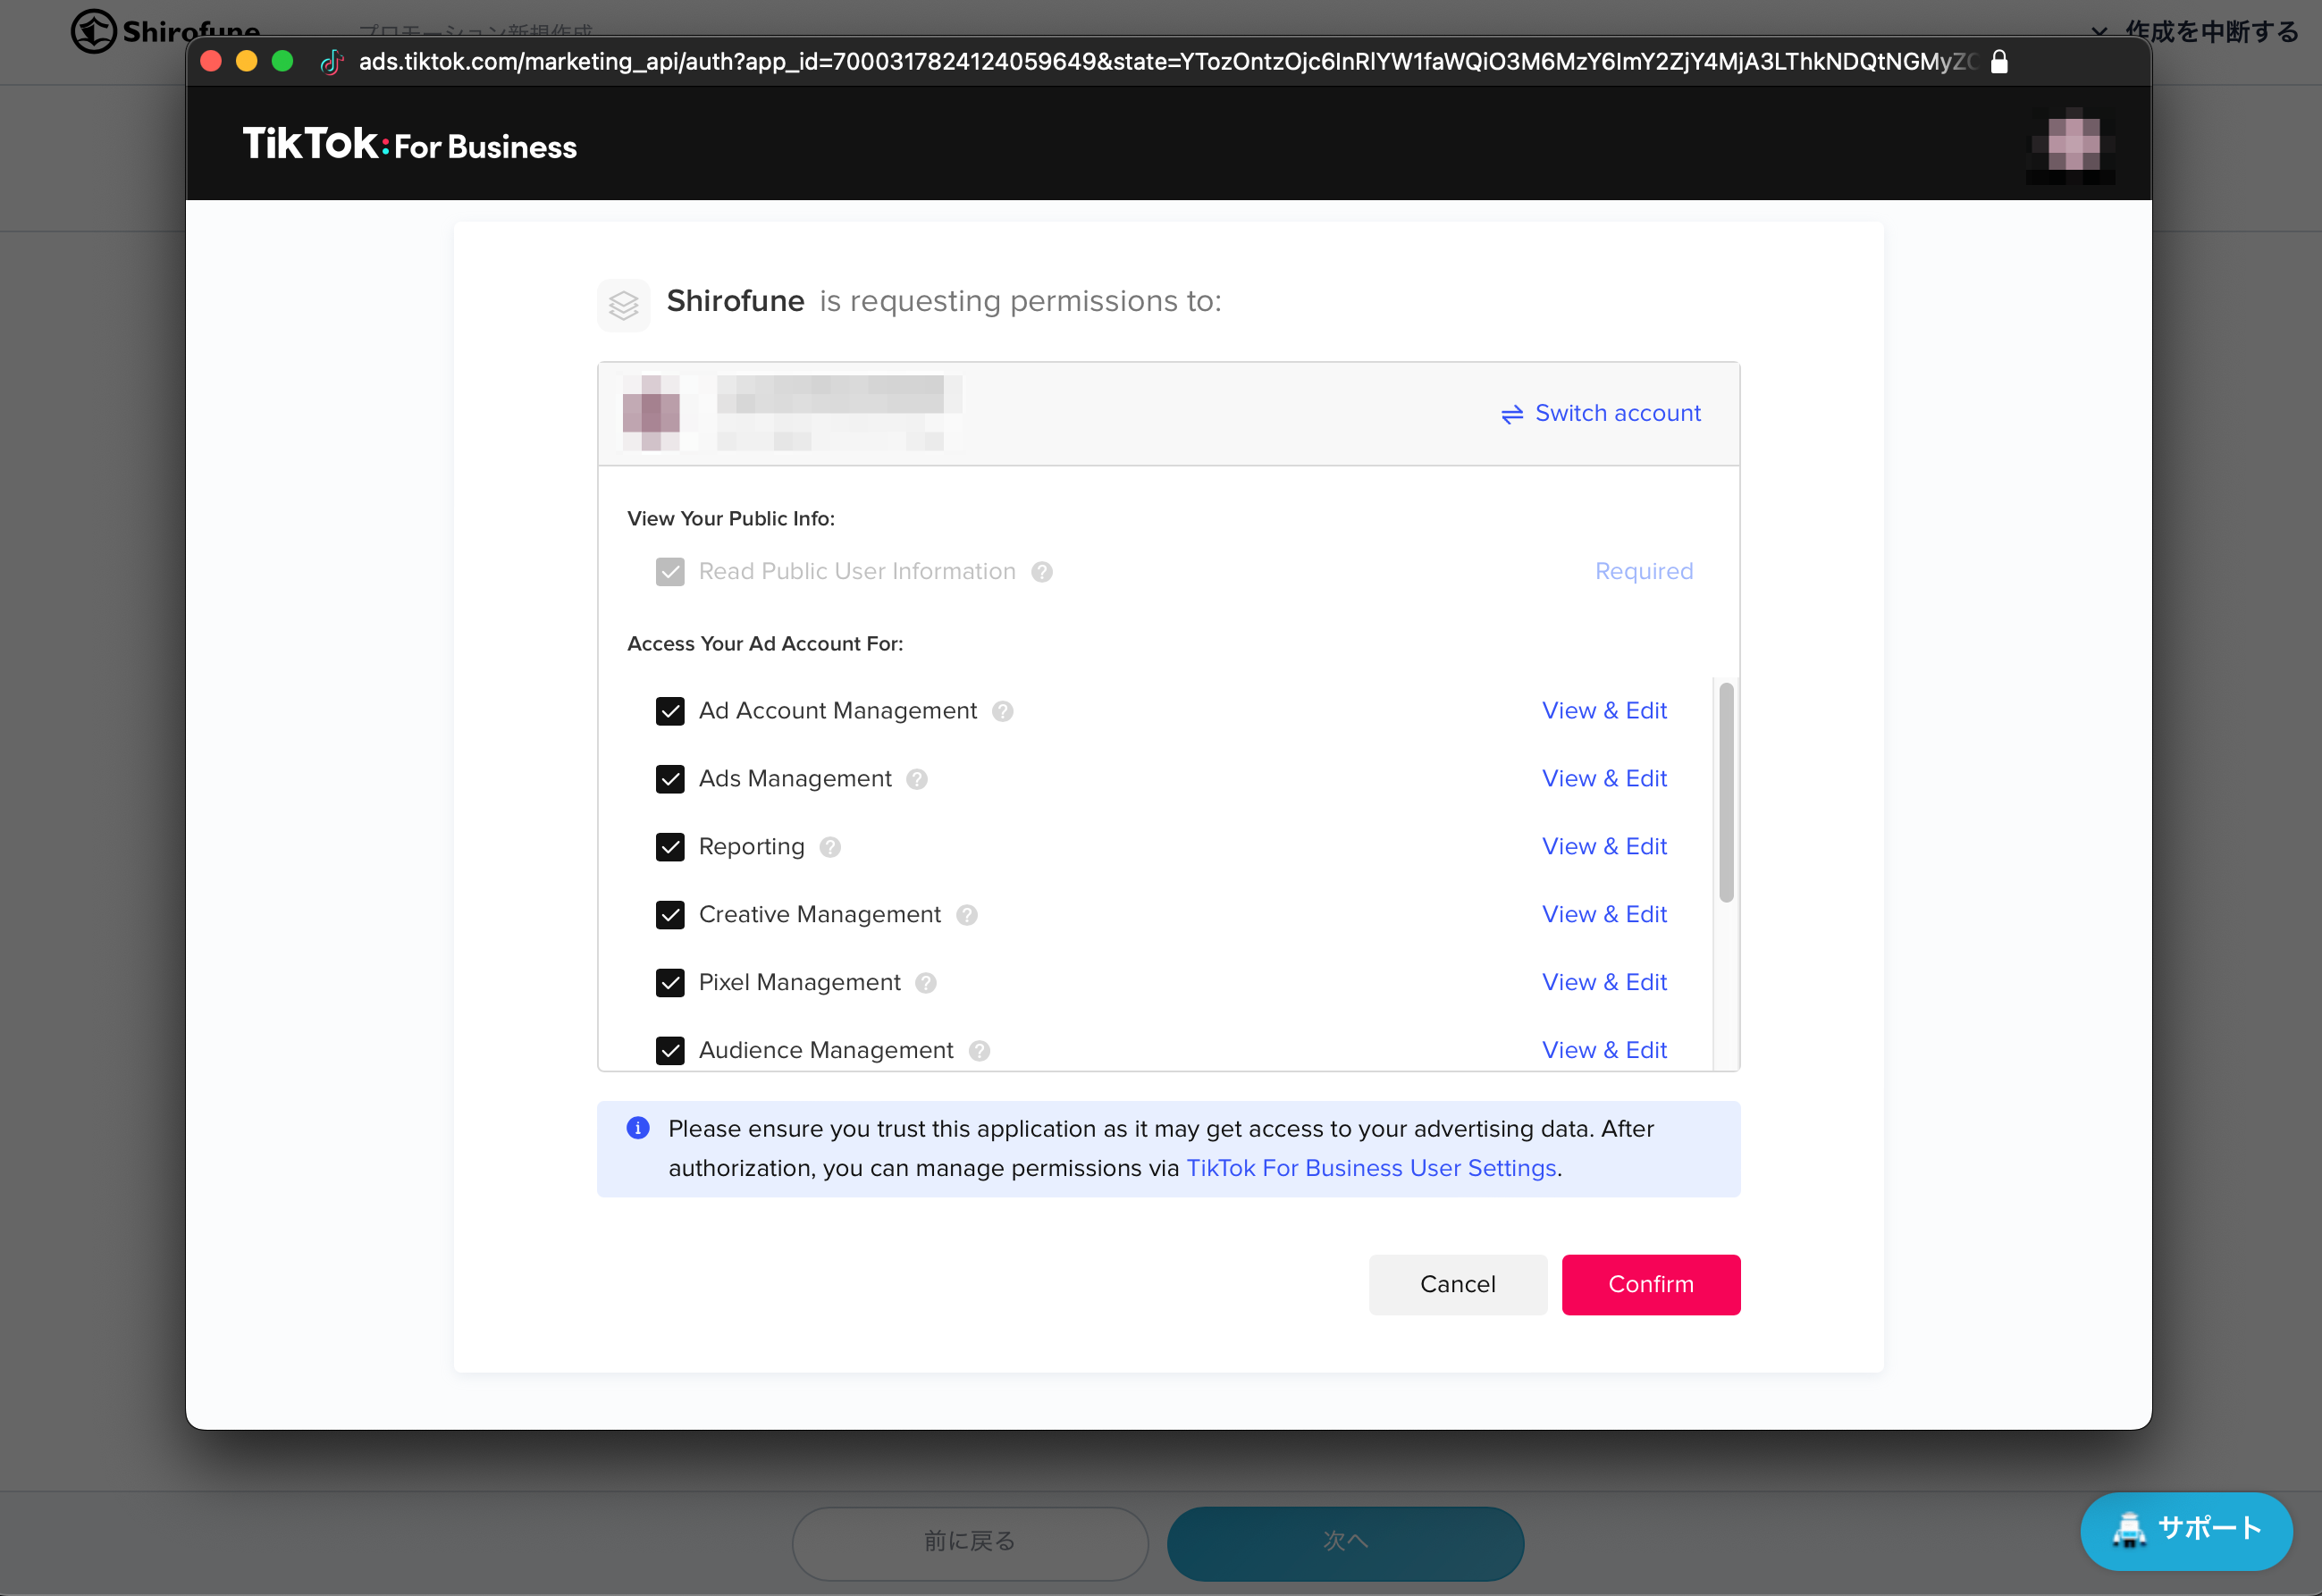This screenshot has height=1596, width=2322.
Task: Click help icon beside Ads Management
Action: tap(917, 779)
